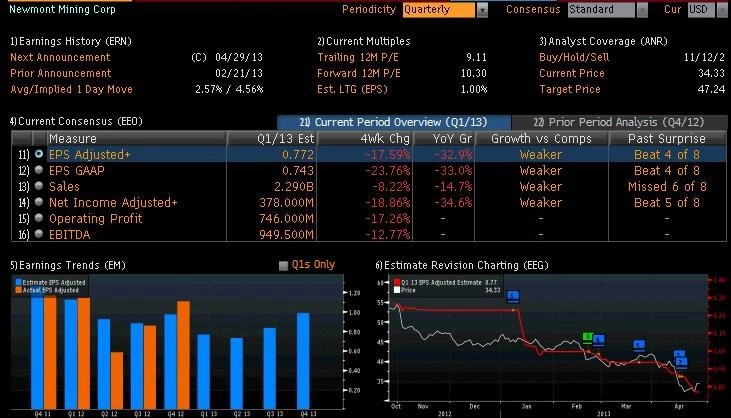The height and width of the screenshot is (418, 731).
Task: Click the Newmont Mining Corp title
Action: pyautogui.click(x=62, y=9)
